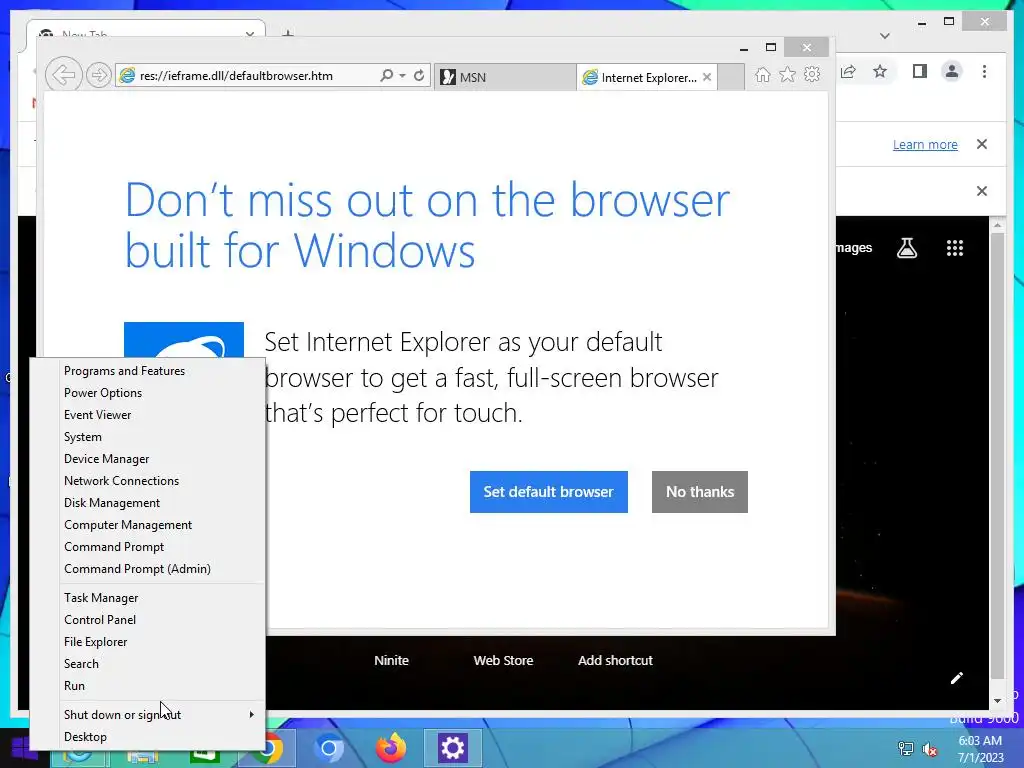The height and width of the screenshot is (768, 1024).
Task: Click the Chrome scrollbar up arrow
Action: click(997, 225)
